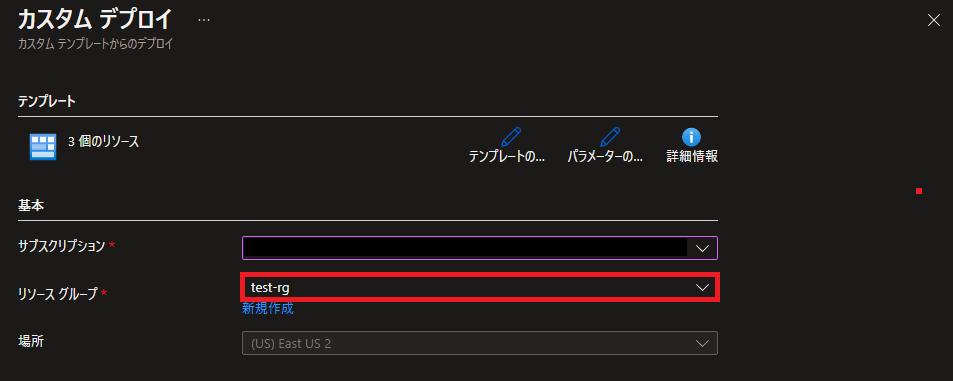The height and width of the screenshot is (381, 953).
Task: Click the blue info circle icon
Action: (x=692, y=137)
